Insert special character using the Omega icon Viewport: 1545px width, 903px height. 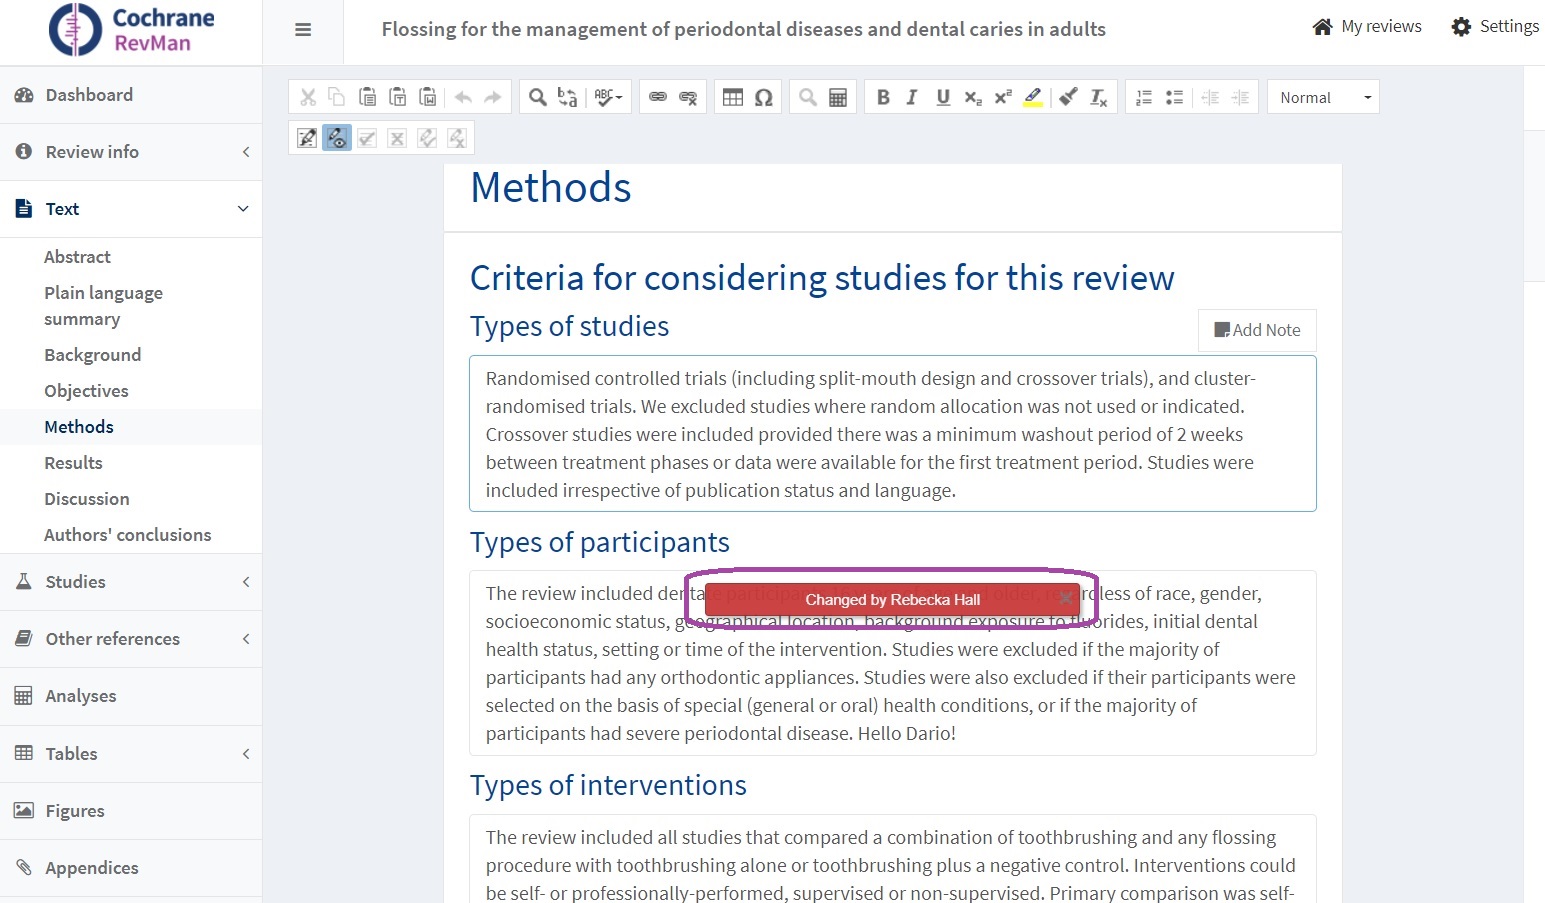click(764, 97)
